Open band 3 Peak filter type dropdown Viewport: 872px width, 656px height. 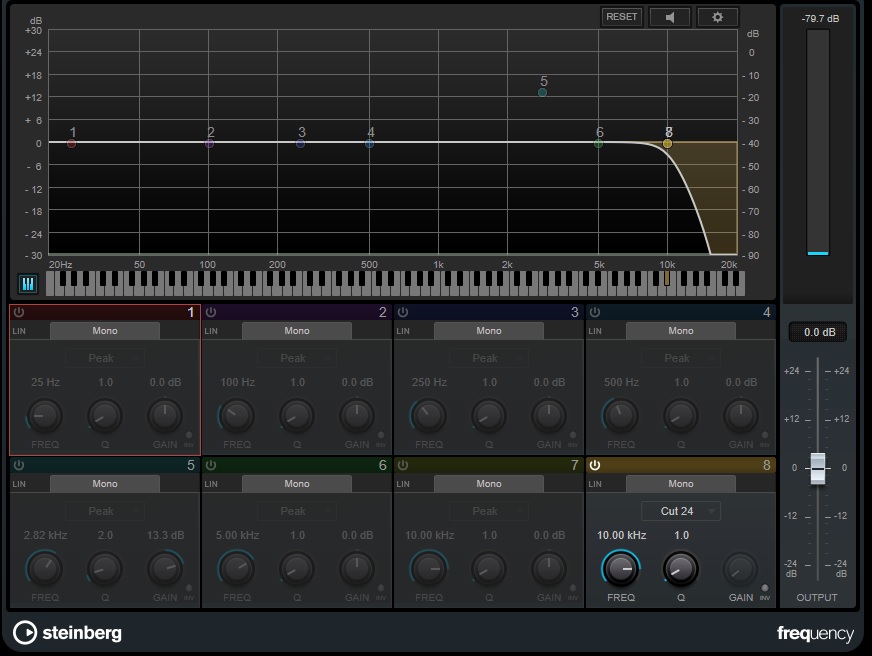pyautogui.click(x=489, y=358)
